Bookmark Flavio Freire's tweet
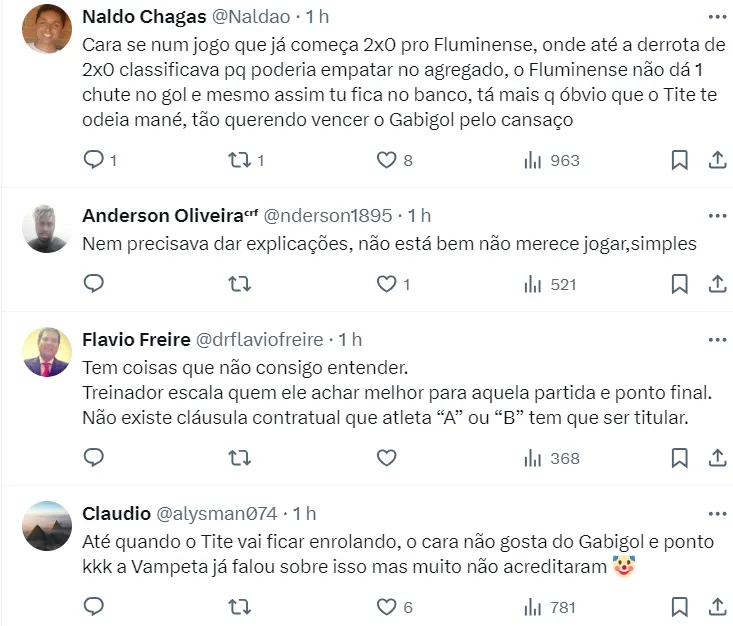This screenshot has height=626, width=733. pos(679,458)
